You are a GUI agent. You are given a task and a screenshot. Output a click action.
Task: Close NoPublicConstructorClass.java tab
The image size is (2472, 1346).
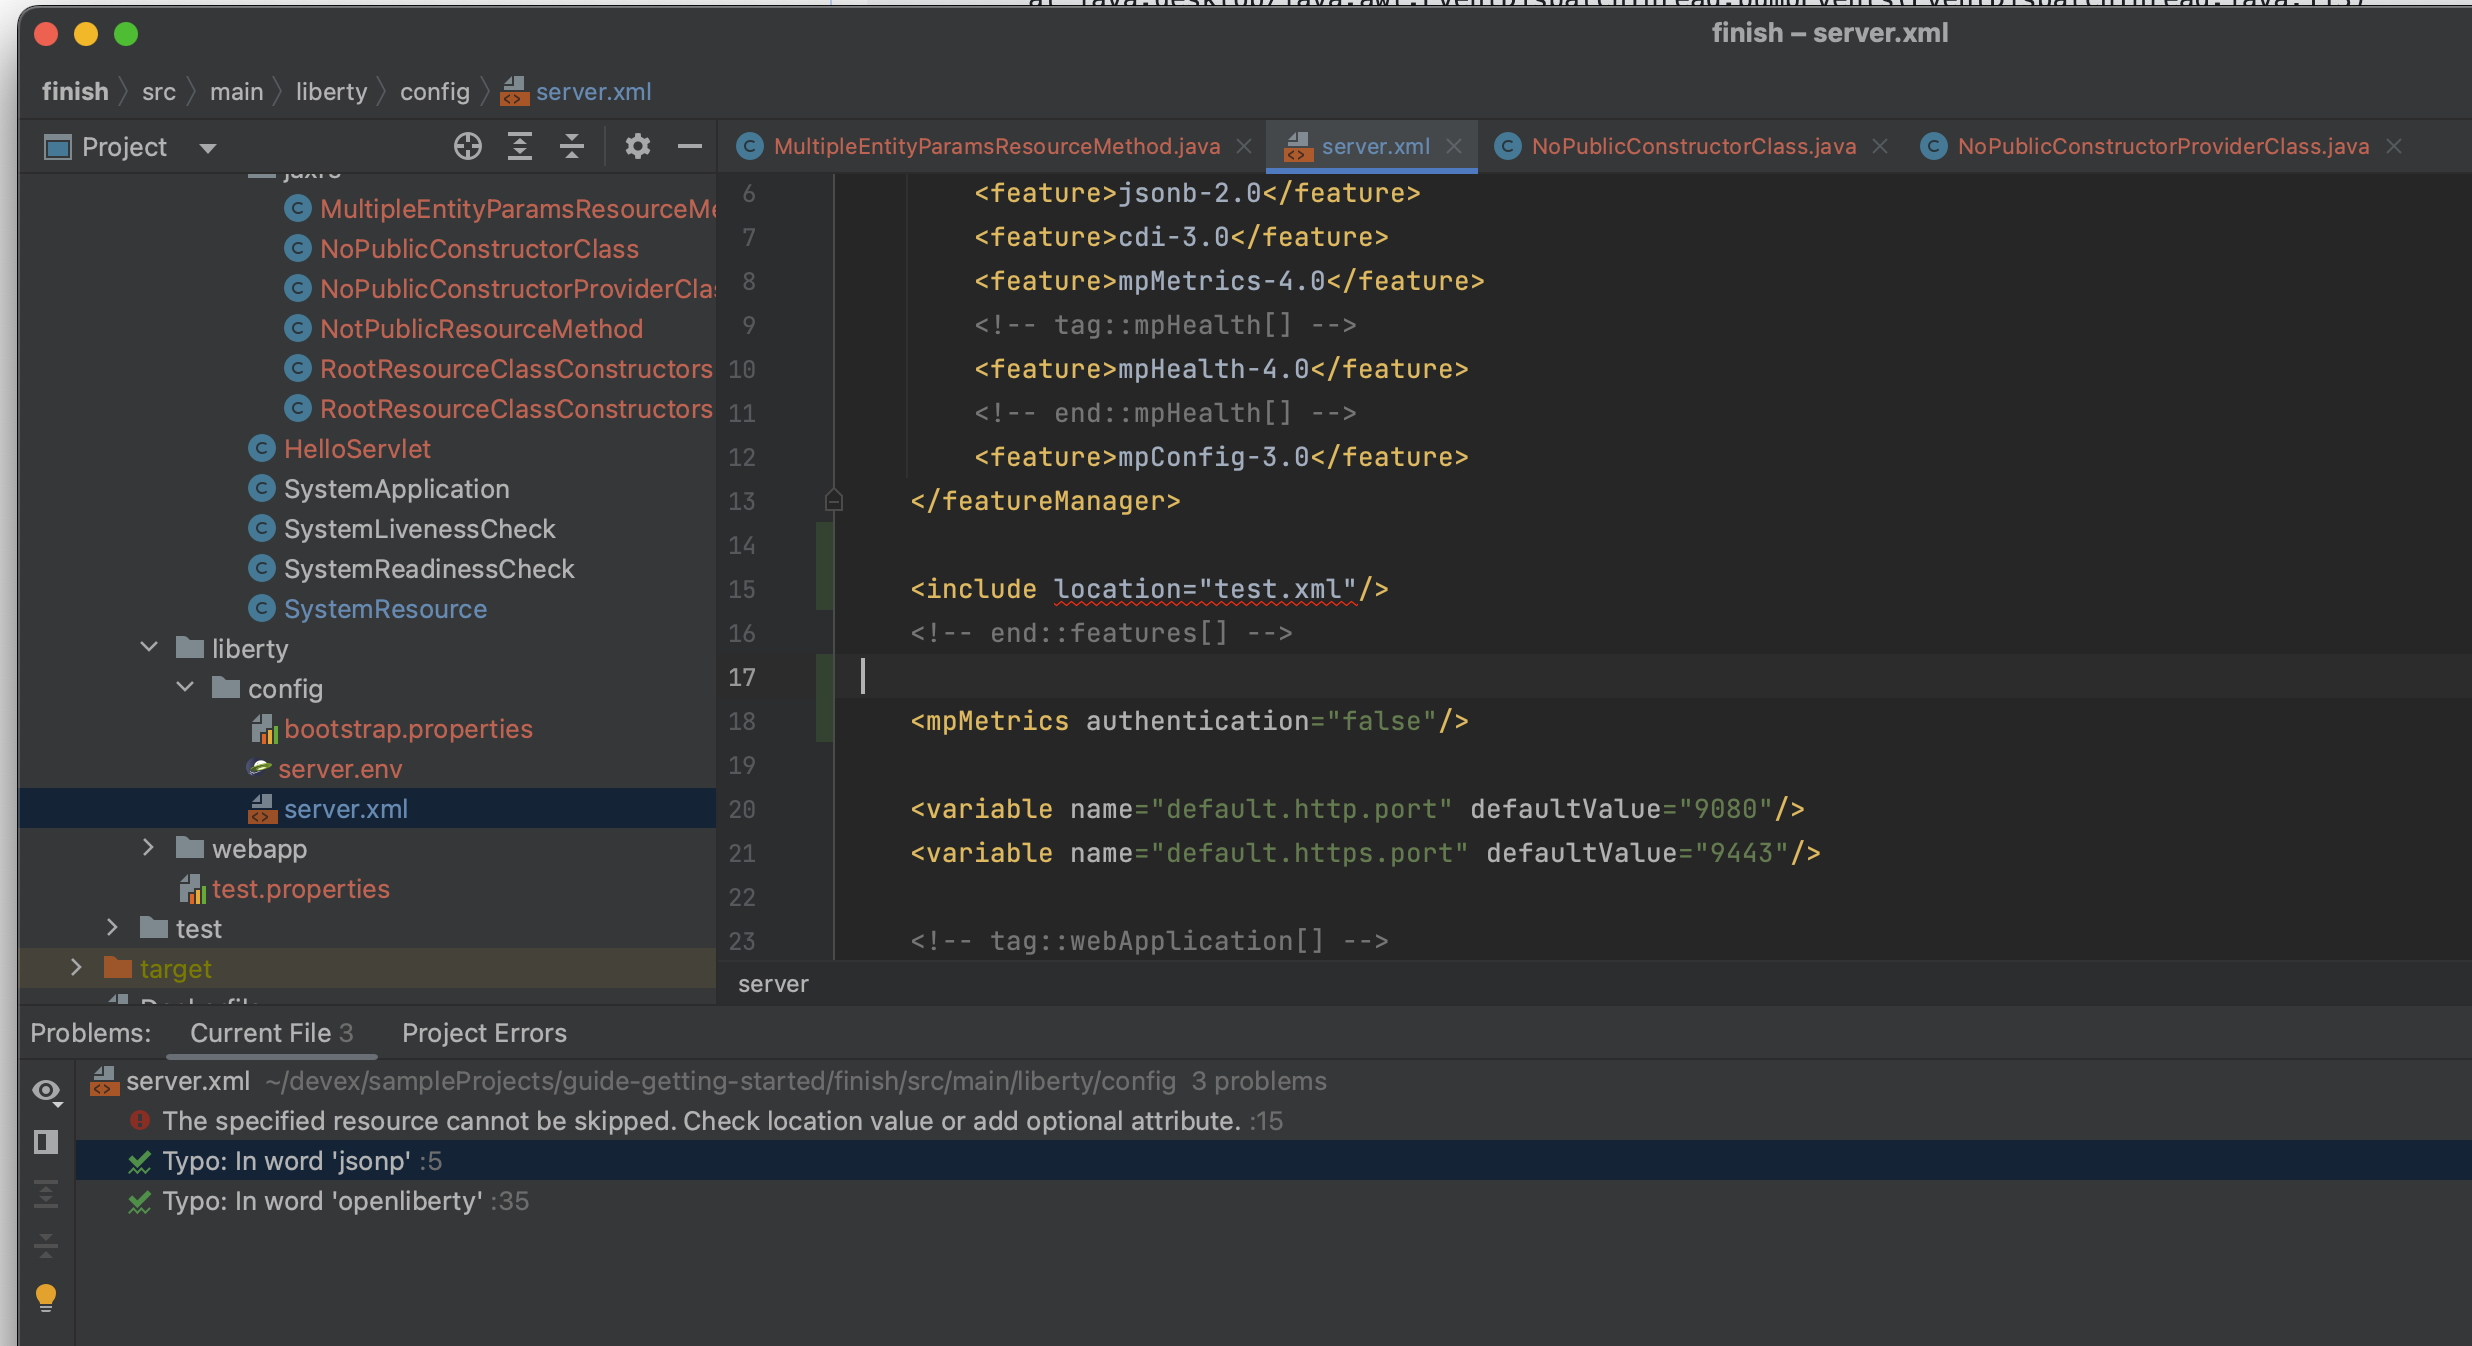pyautogui.click(x=1880, y=146)
